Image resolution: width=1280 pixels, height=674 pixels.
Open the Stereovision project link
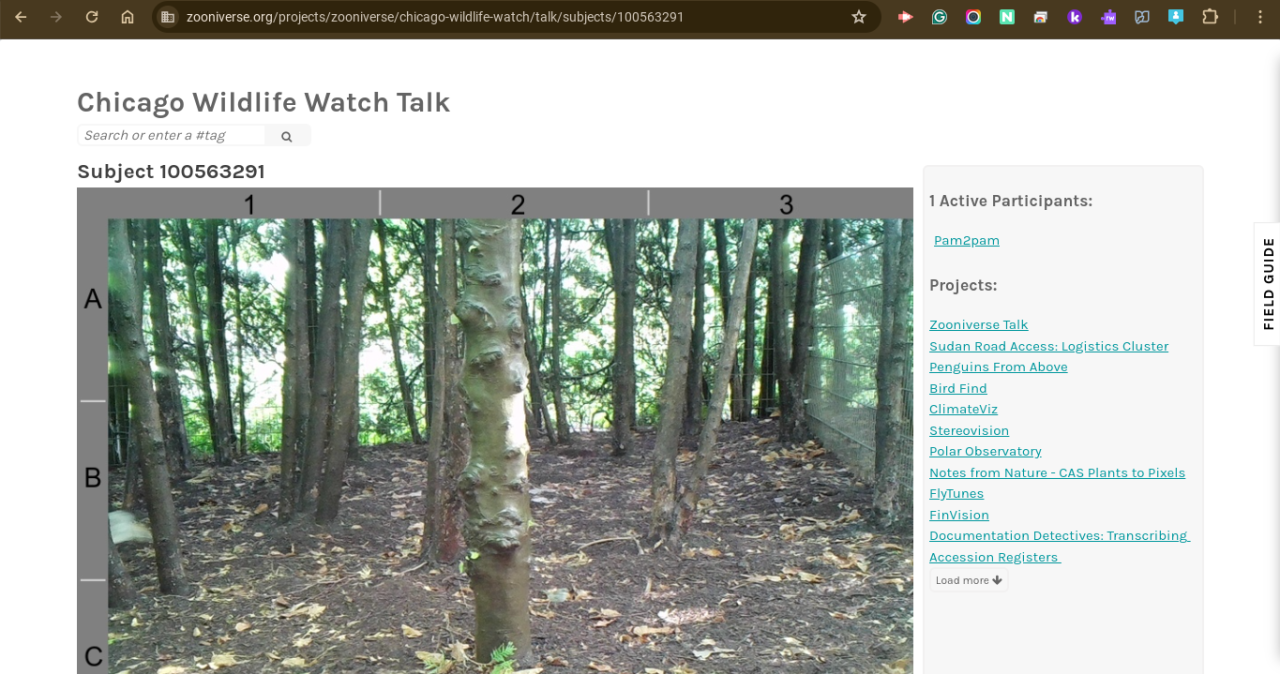(x=969, y=431)
